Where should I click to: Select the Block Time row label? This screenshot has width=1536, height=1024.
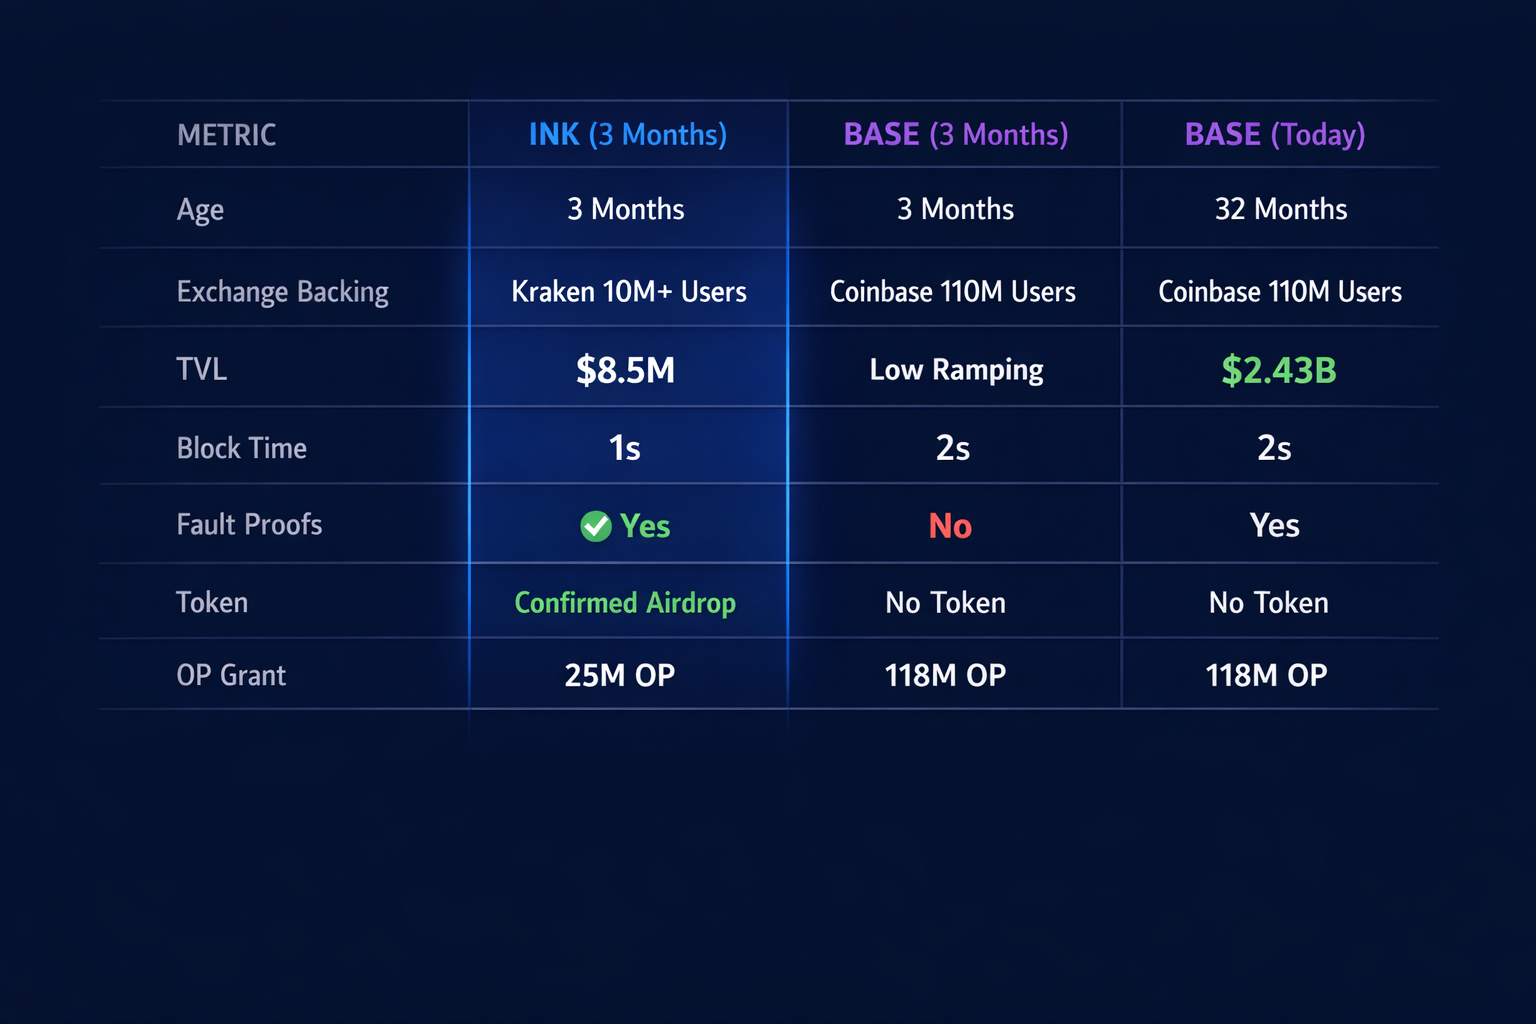point(241,448)
